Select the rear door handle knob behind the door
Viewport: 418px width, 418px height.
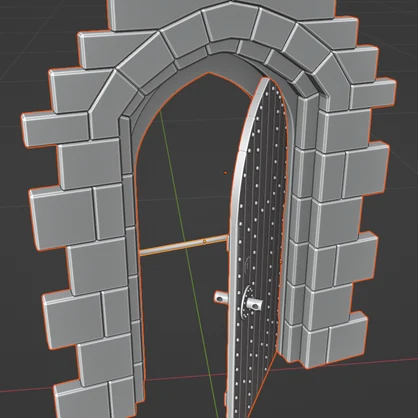(221, 297)
